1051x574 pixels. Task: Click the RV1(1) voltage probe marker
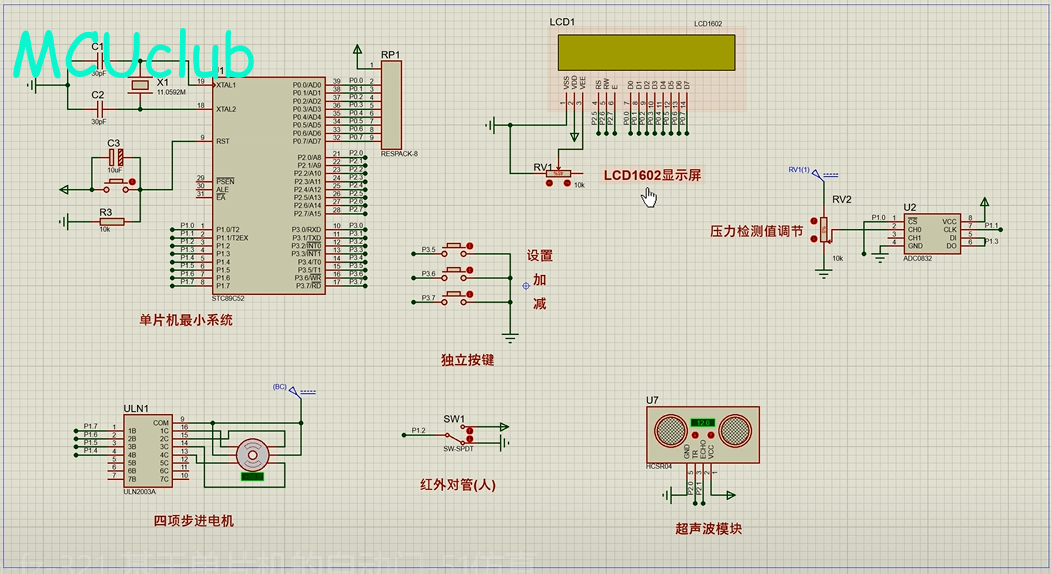point(816,174)
